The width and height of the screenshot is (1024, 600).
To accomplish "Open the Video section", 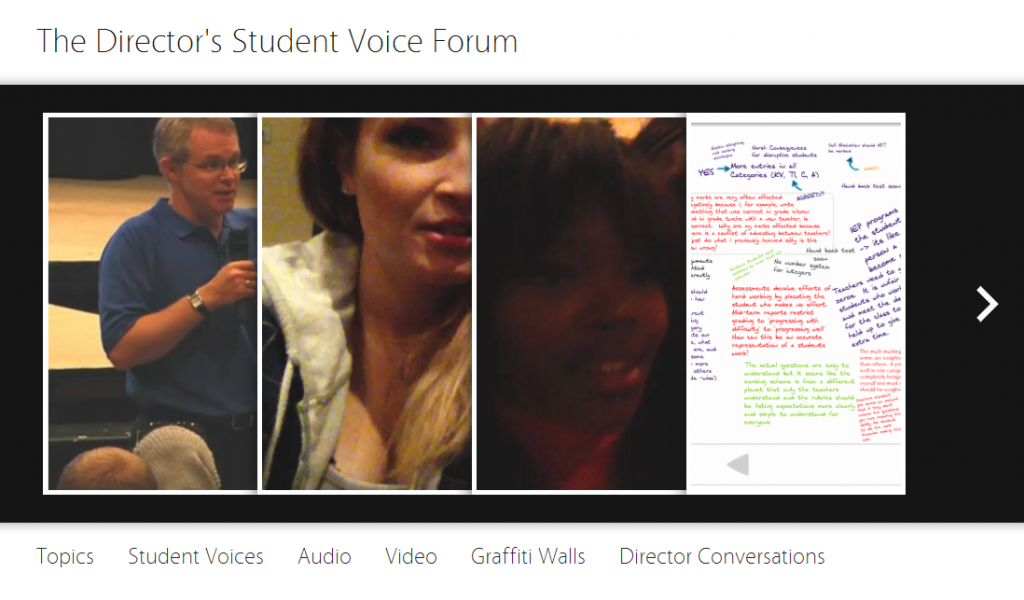I will tap(411, 557).
